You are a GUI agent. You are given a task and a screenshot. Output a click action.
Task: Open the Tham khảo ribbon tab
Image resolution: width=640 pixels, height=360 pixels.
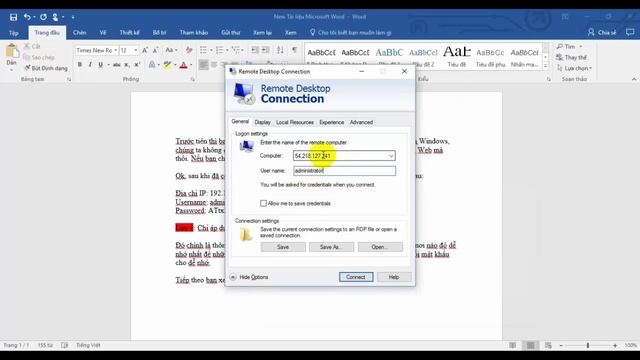pos(194,32)
